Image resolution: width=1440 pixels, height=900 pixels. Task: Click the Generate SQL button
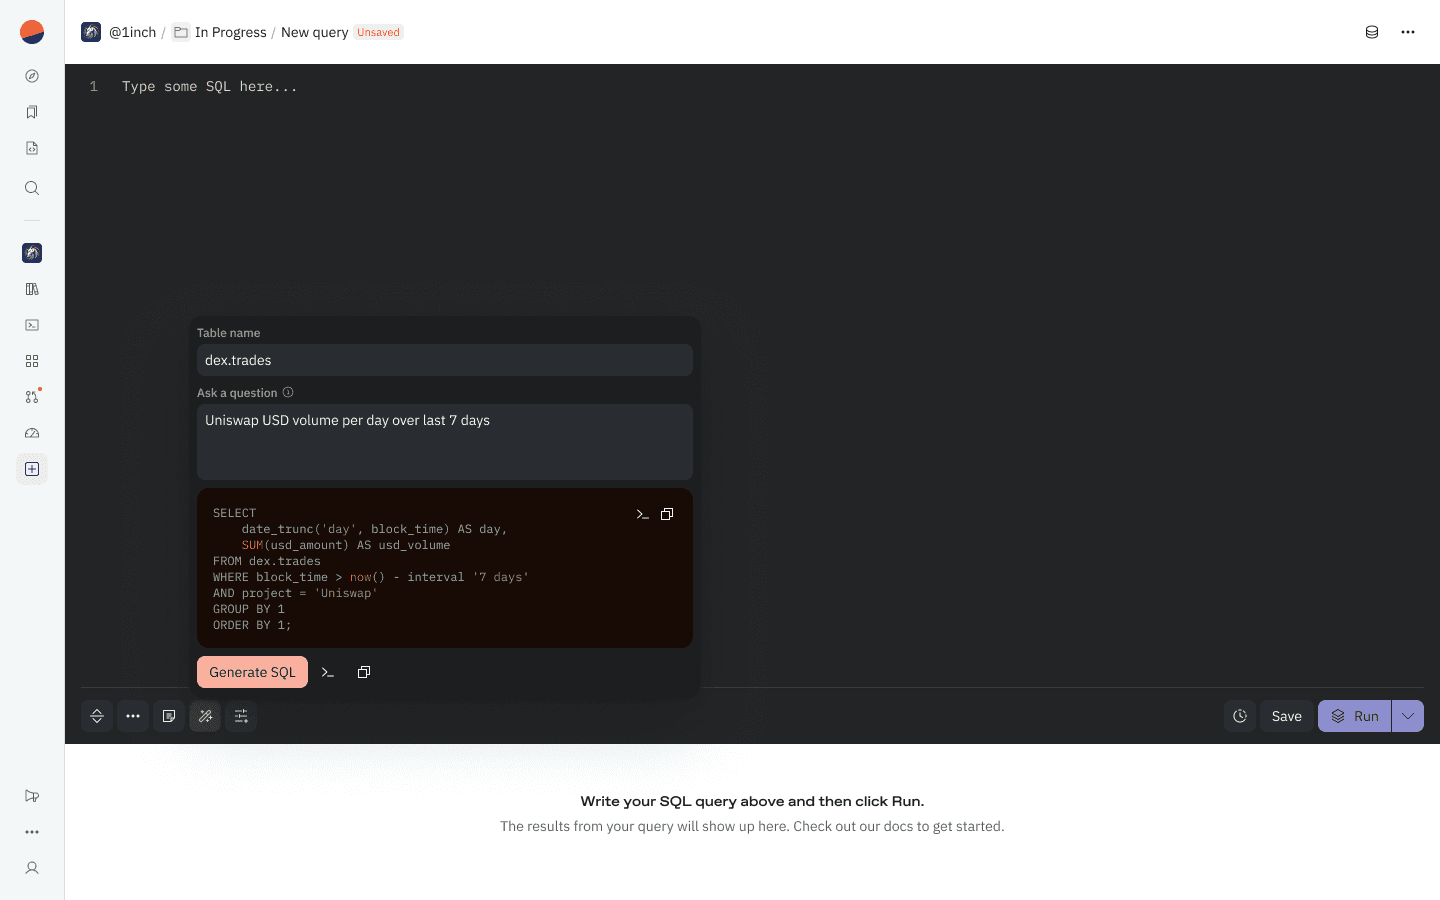[x=252, y=672]
